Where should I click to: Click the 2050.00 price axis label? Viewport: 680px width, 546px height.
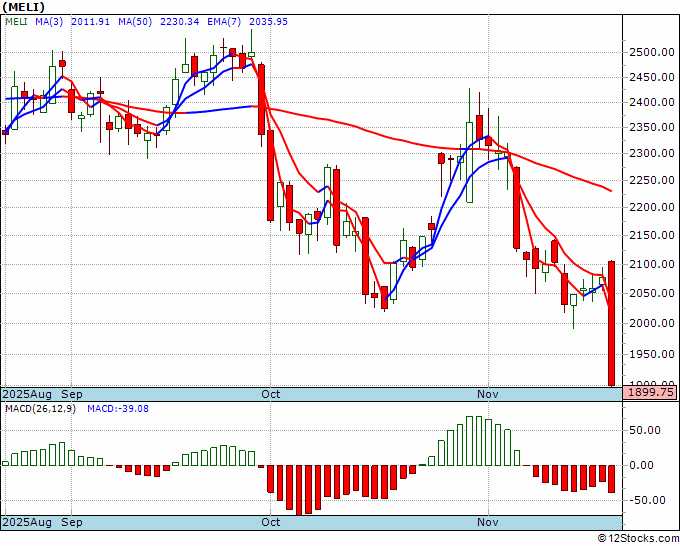[651, 293]
